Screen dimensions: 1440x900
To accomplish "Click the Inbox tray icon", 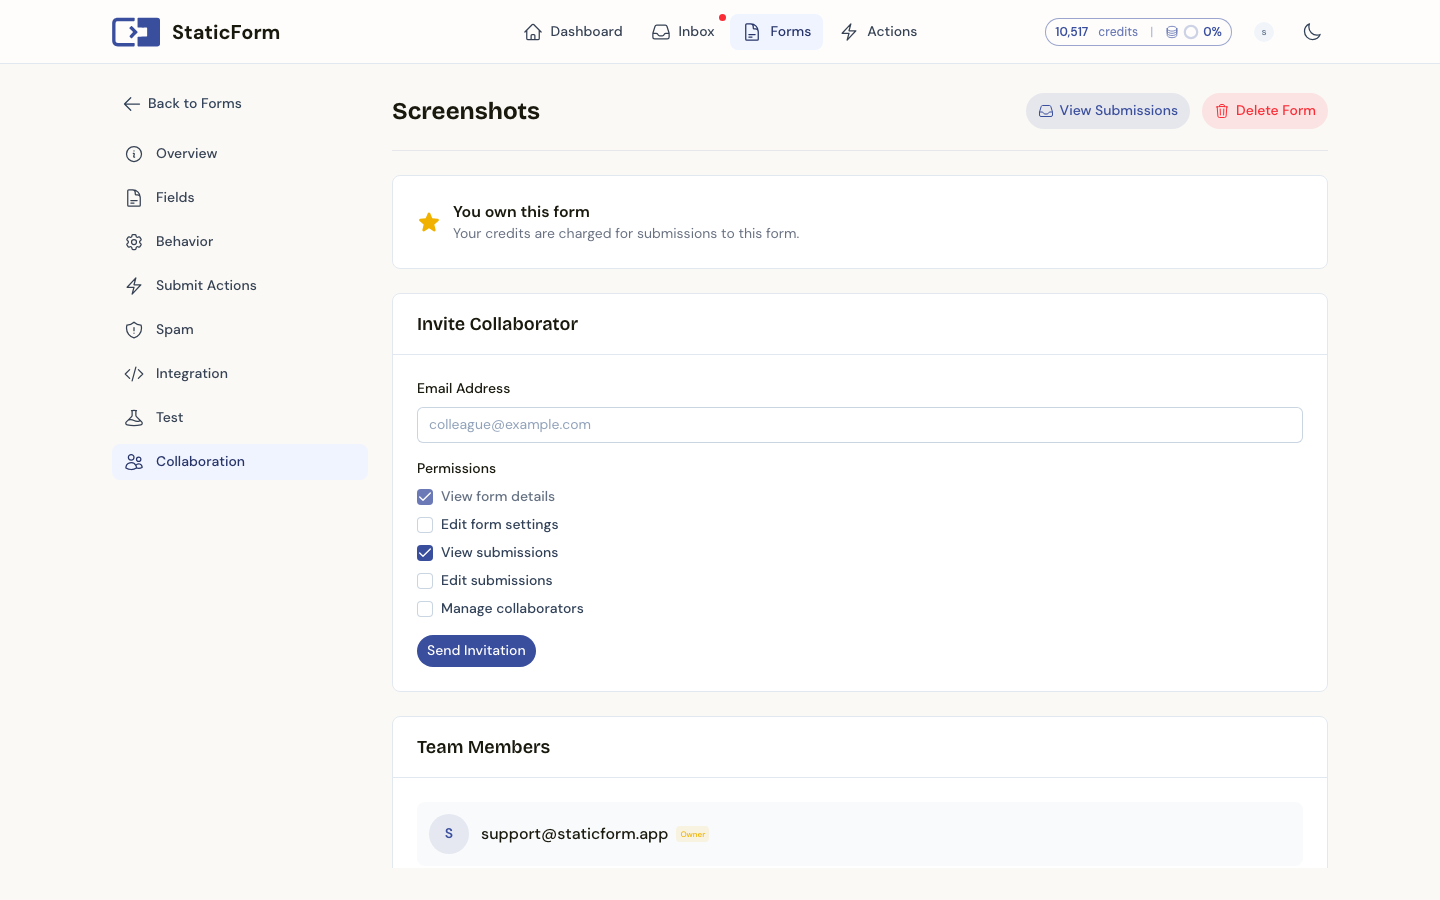I will pyautogui.click(x=661, y=32).
